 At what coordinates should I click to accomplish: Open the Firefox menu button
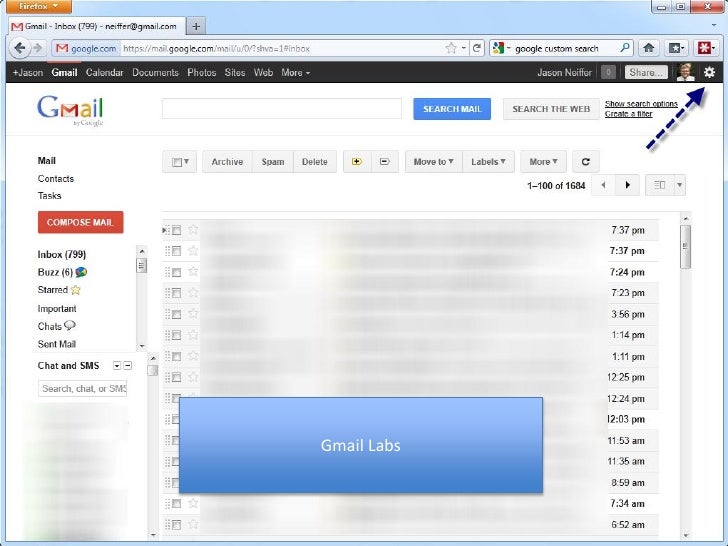[x=39, y=6]
